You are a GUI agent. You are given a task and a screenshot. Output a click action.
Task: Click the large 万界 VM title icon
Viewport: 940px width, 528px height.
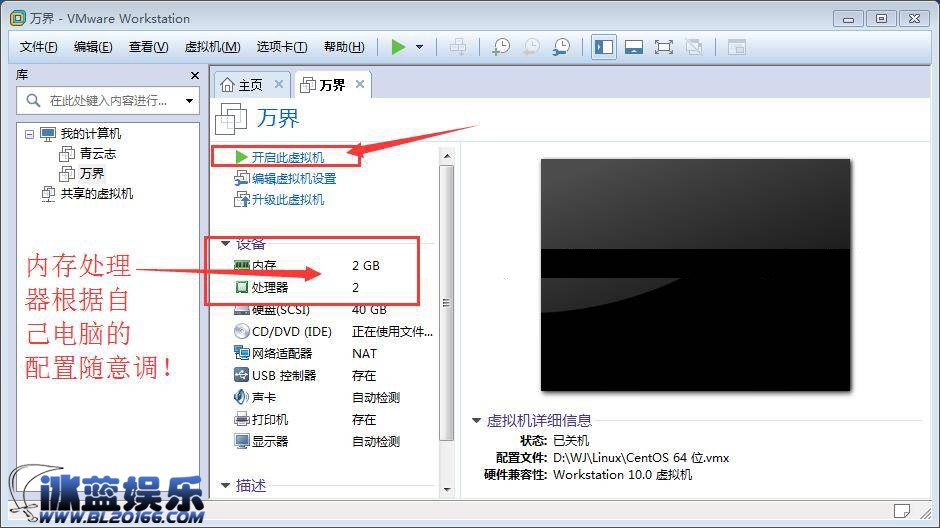231,118
